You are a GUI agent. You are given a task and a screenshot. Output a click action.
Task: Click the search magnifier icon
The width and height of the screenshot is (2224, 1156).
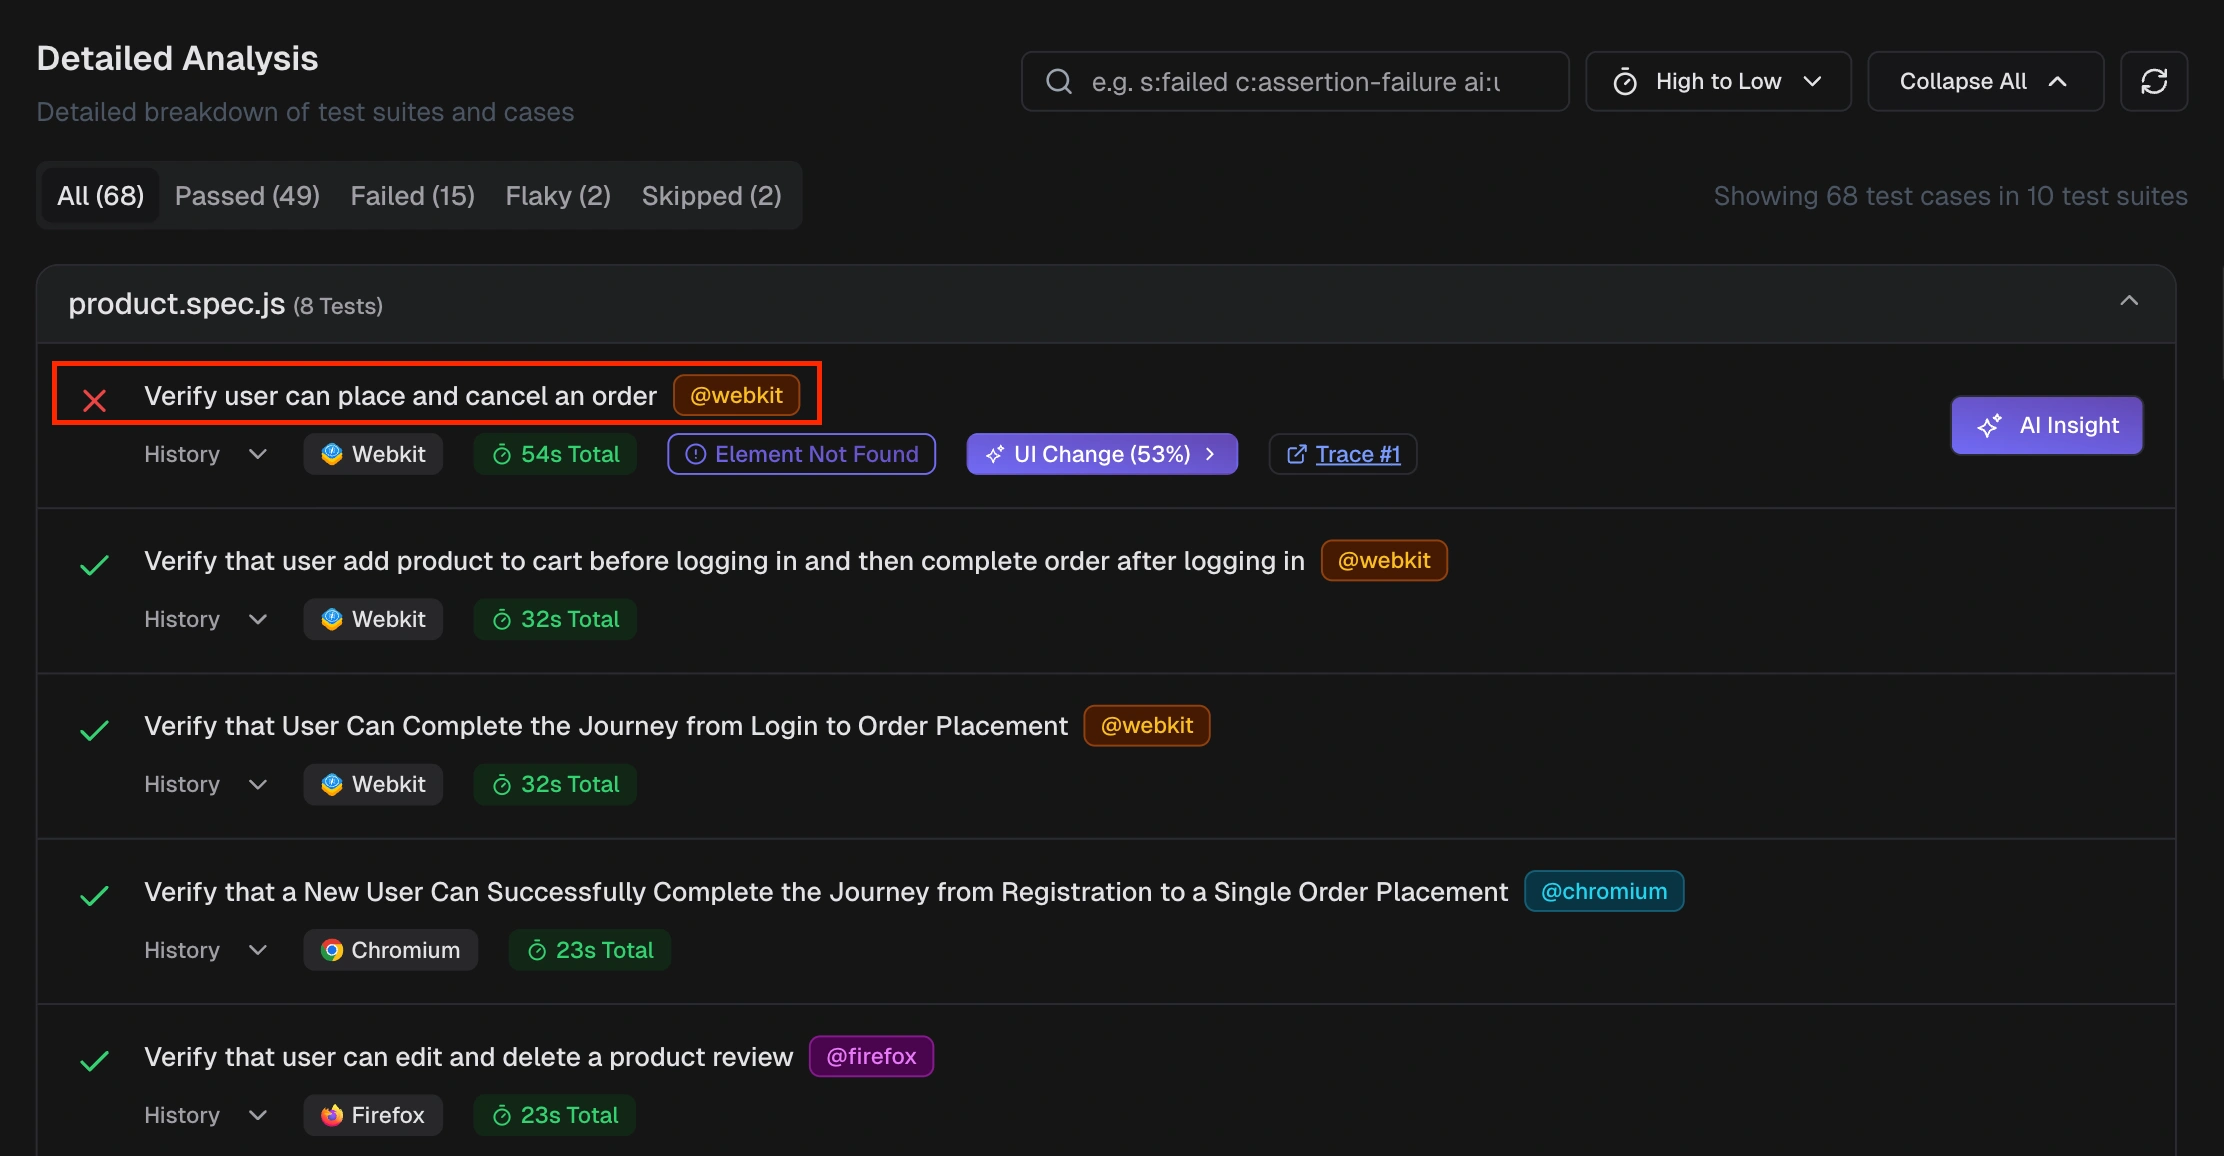tap(1059, 81)
